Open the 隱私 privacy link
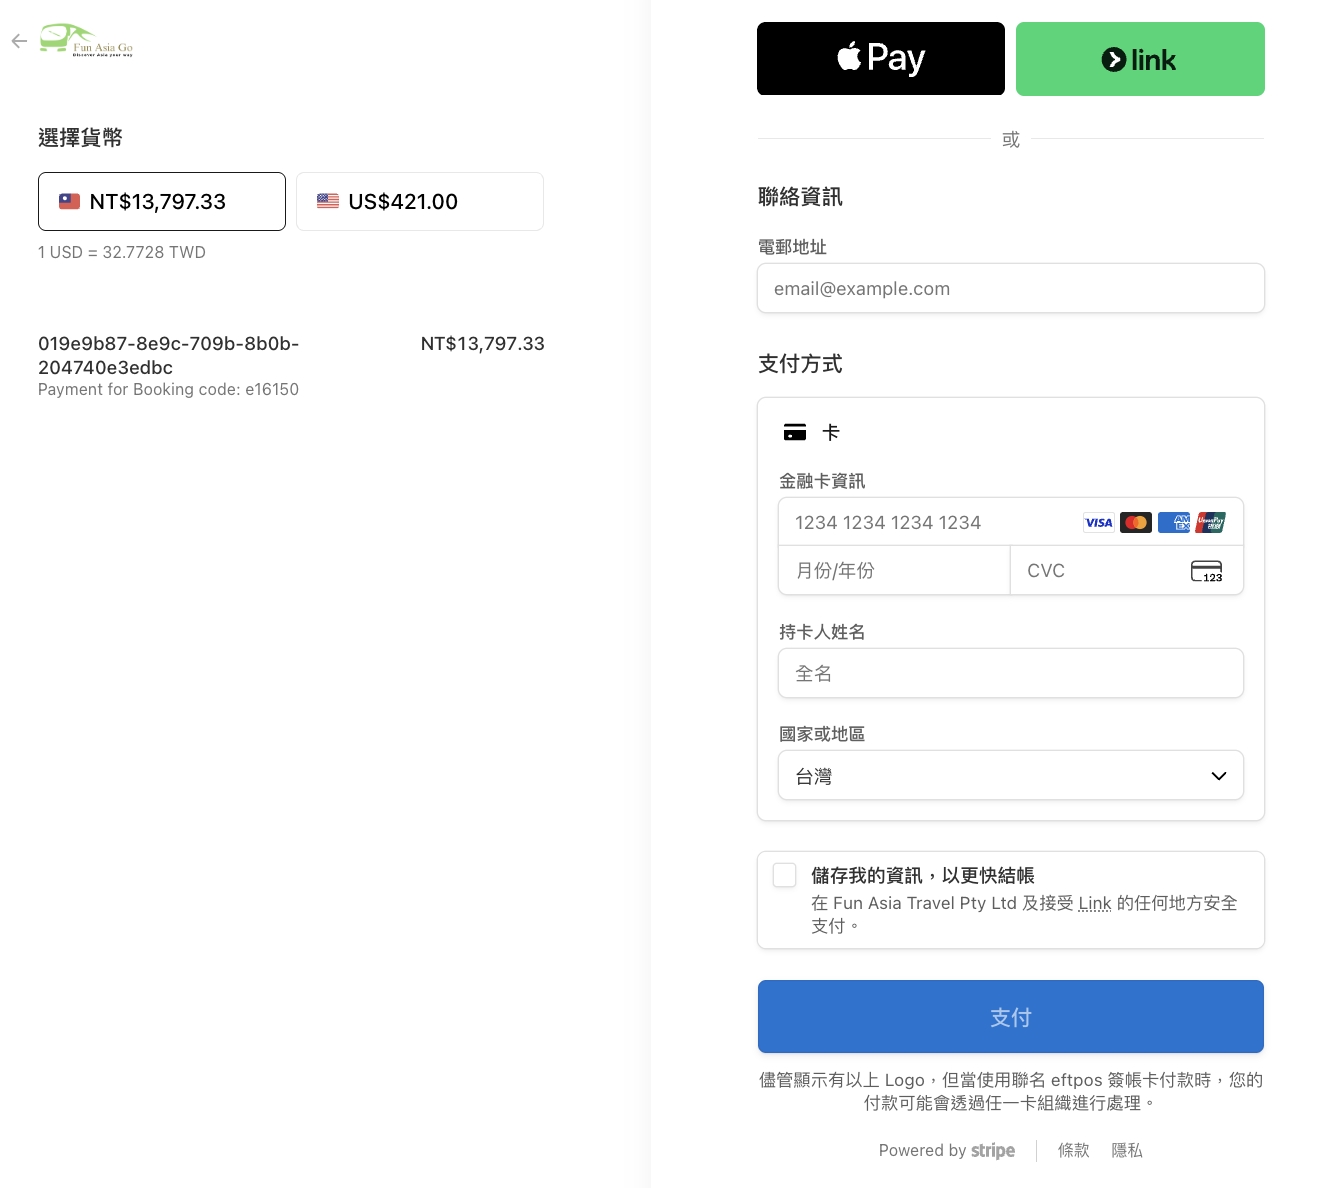The height and width of the screenshot is (1188, 1320). 1127,1150
